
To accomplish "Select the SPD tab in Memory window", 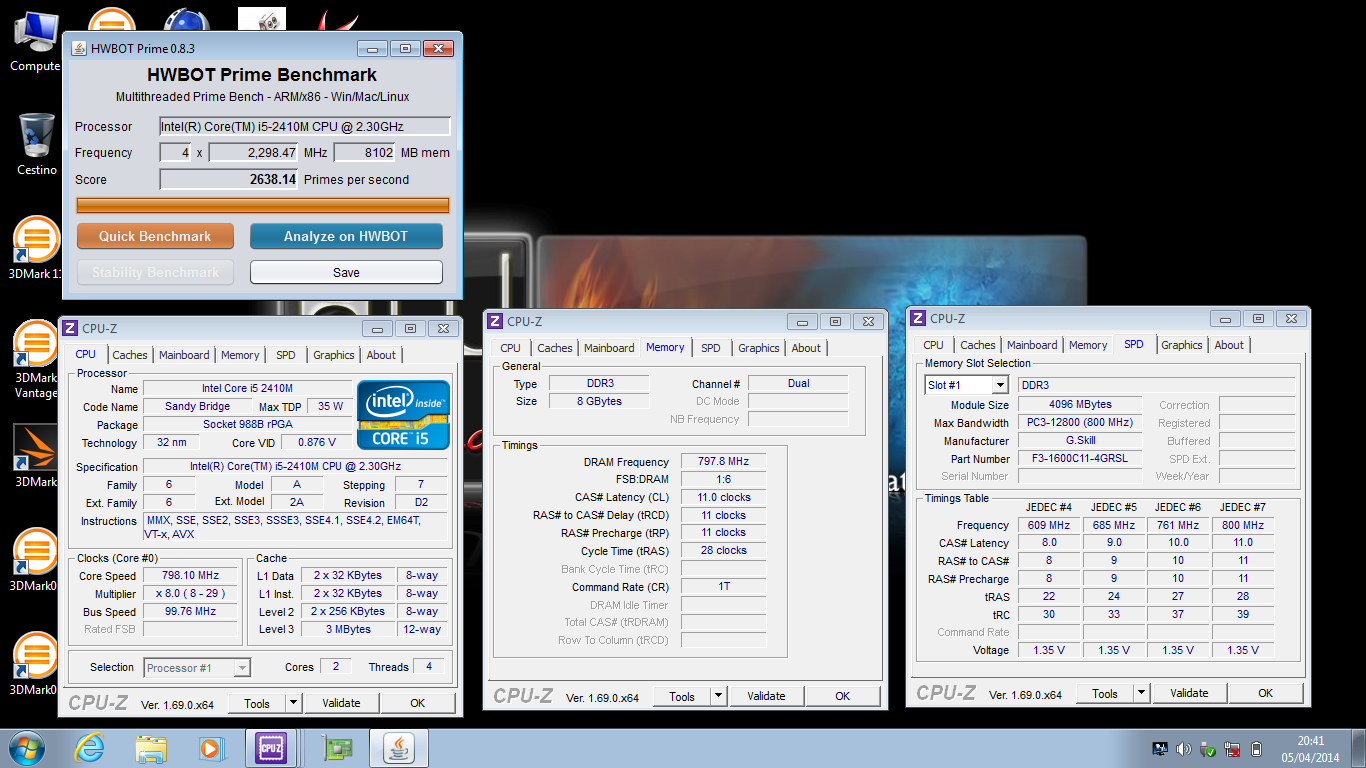I will tap(711, 348).
